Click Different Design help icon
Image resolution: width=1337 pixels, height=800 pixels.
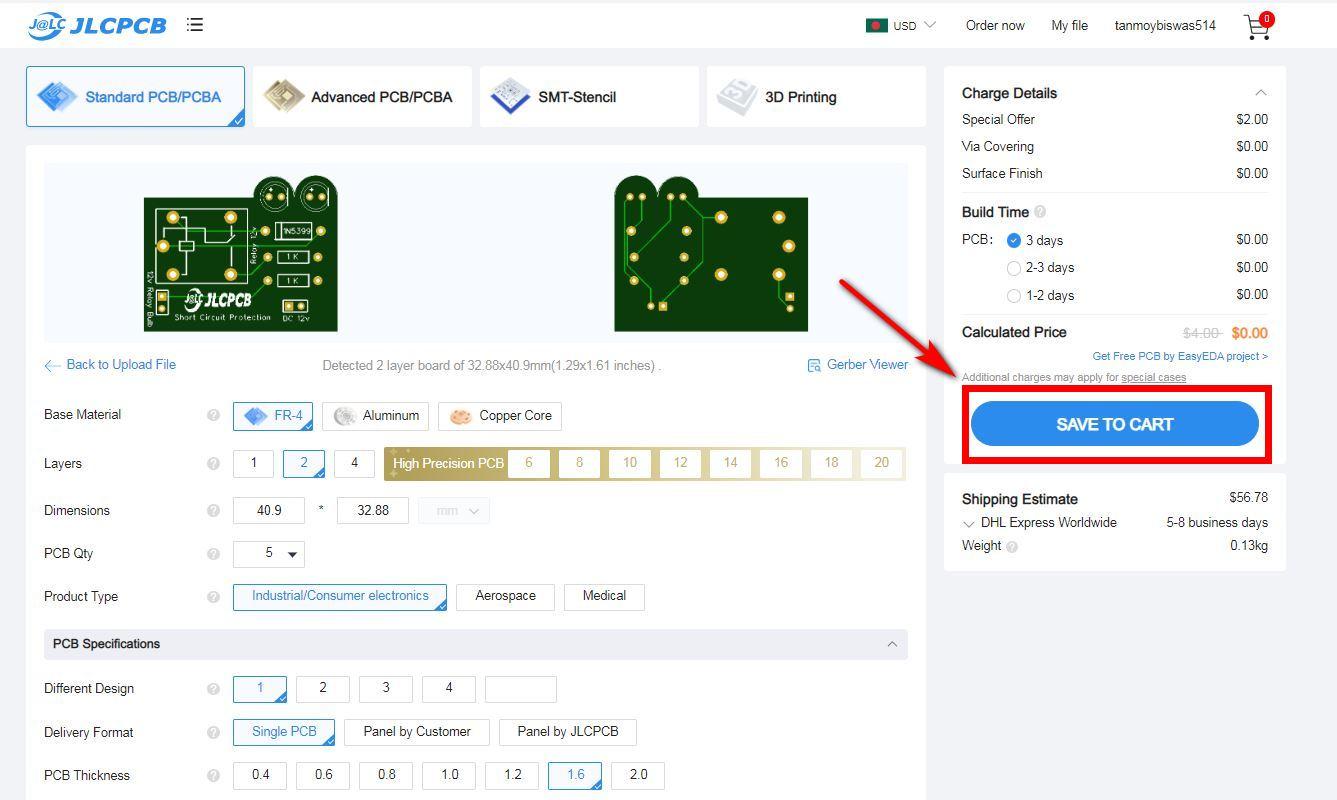pyautogui.click(x=213, y=689)
